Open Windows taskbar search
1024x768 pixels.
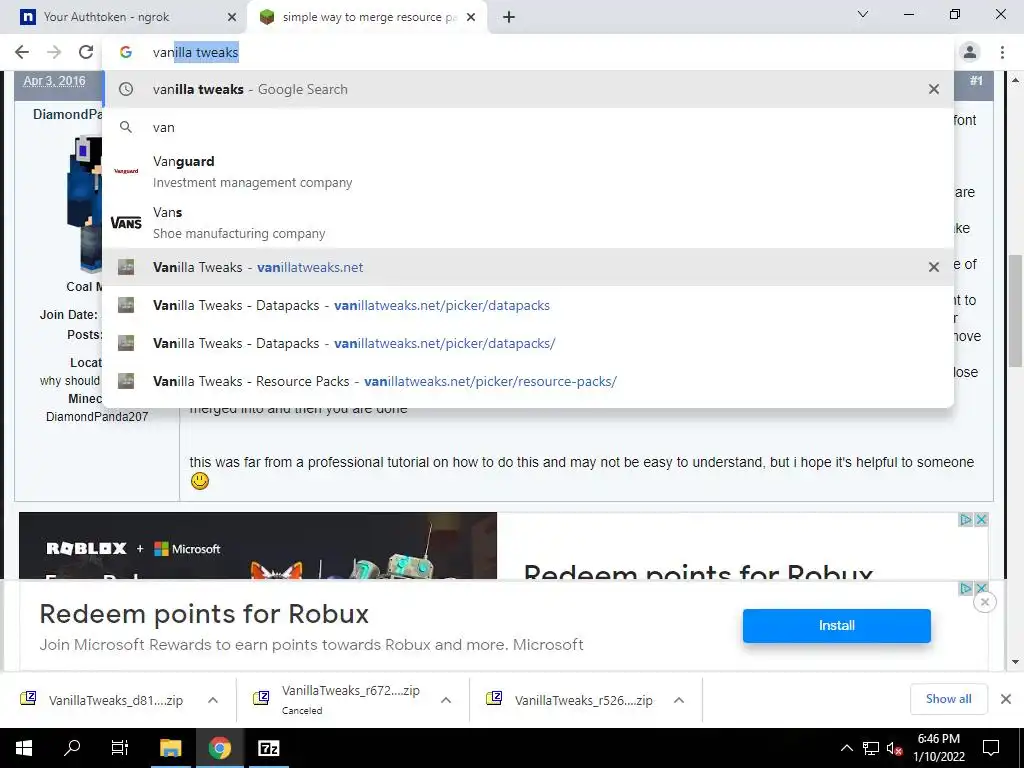(72, 748)
